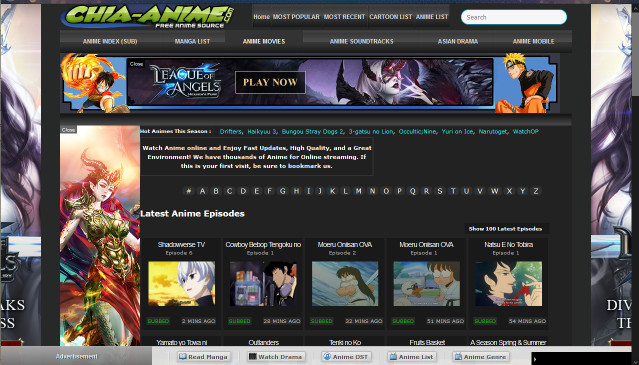Click the Read Manga book icon
Screen dimensions: 639x365
pyautogui.click(x=183, y=357)
